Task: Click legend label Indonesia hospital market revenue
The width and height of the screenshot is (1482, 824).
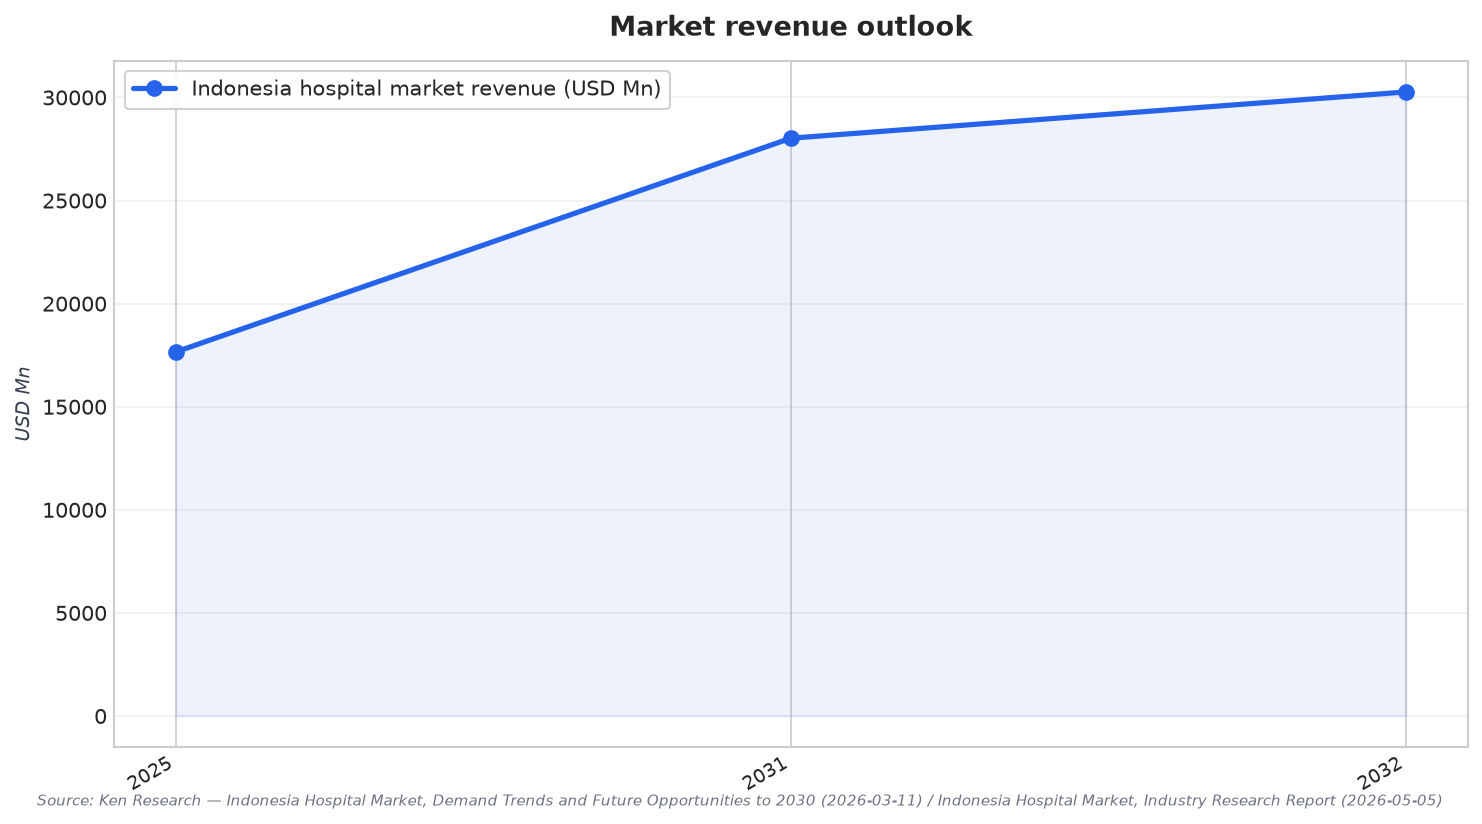Action: (x=426, y=89)
